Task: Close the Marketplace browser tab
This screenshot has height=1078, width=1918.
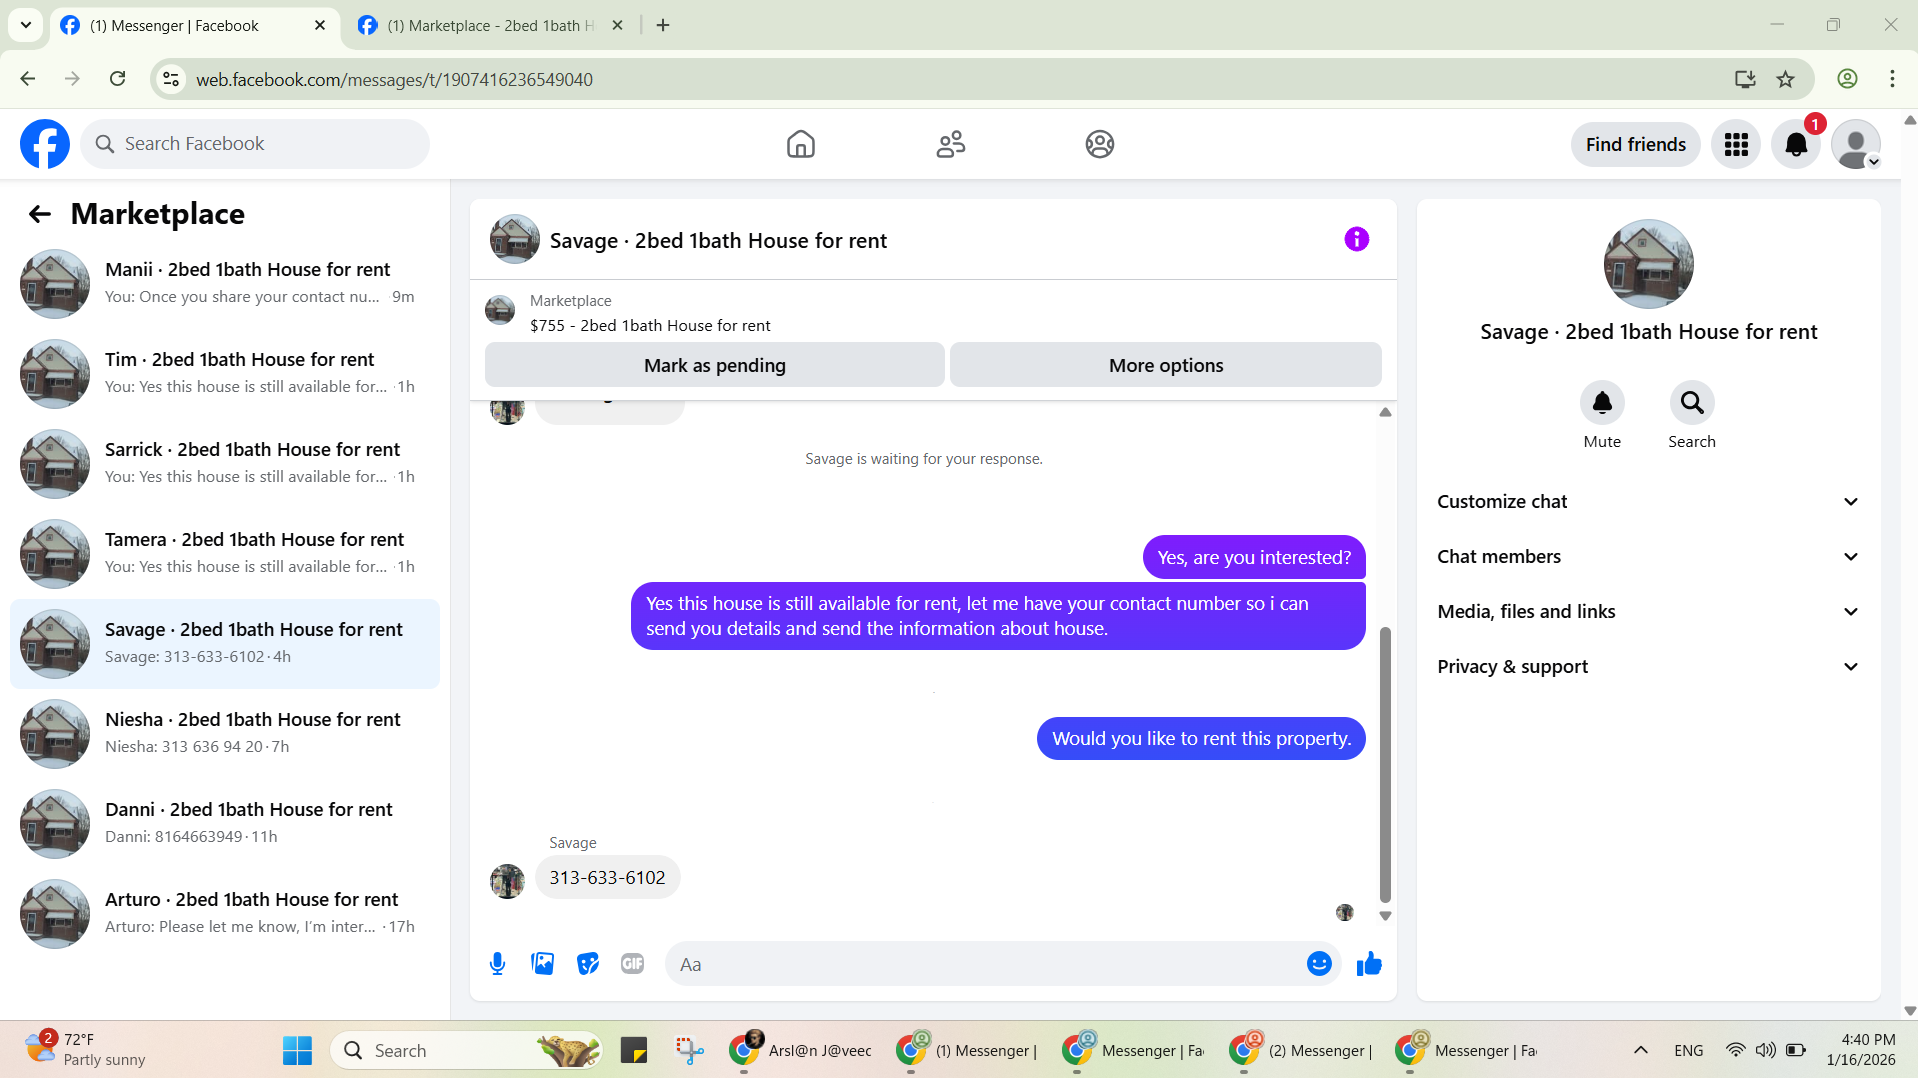Action: point(617,26)
